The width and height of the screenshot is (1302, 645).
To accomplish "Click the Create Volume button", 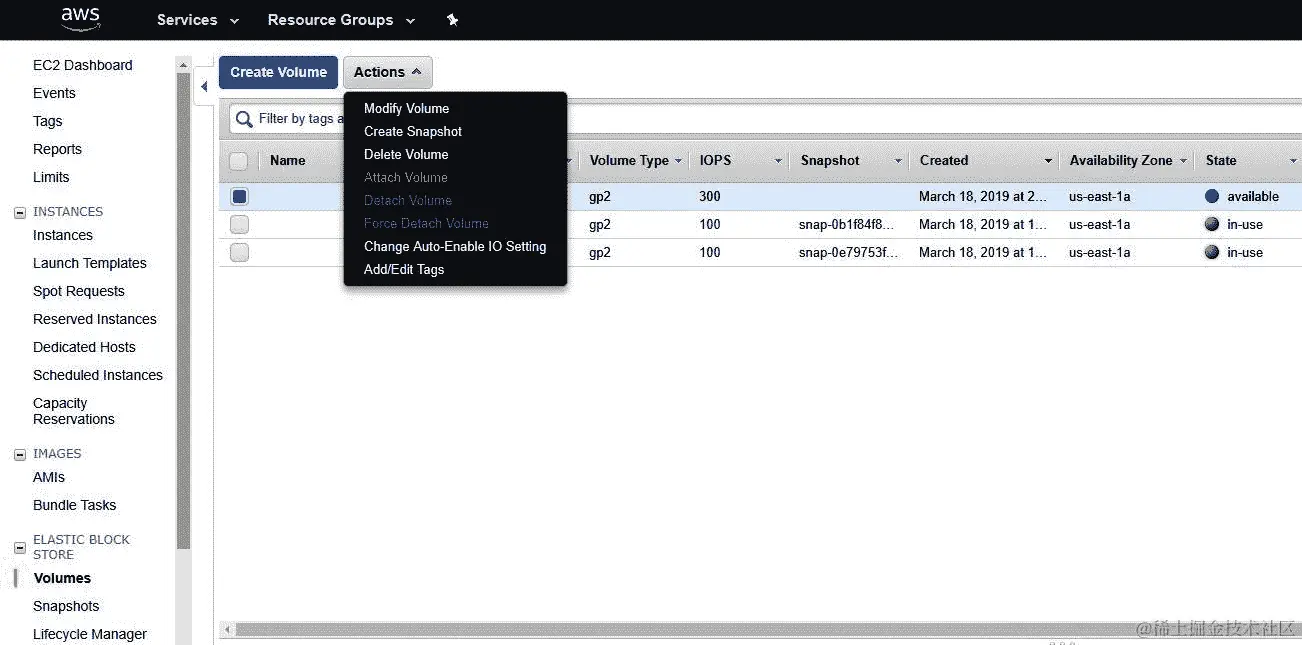I will coord(278,72).
